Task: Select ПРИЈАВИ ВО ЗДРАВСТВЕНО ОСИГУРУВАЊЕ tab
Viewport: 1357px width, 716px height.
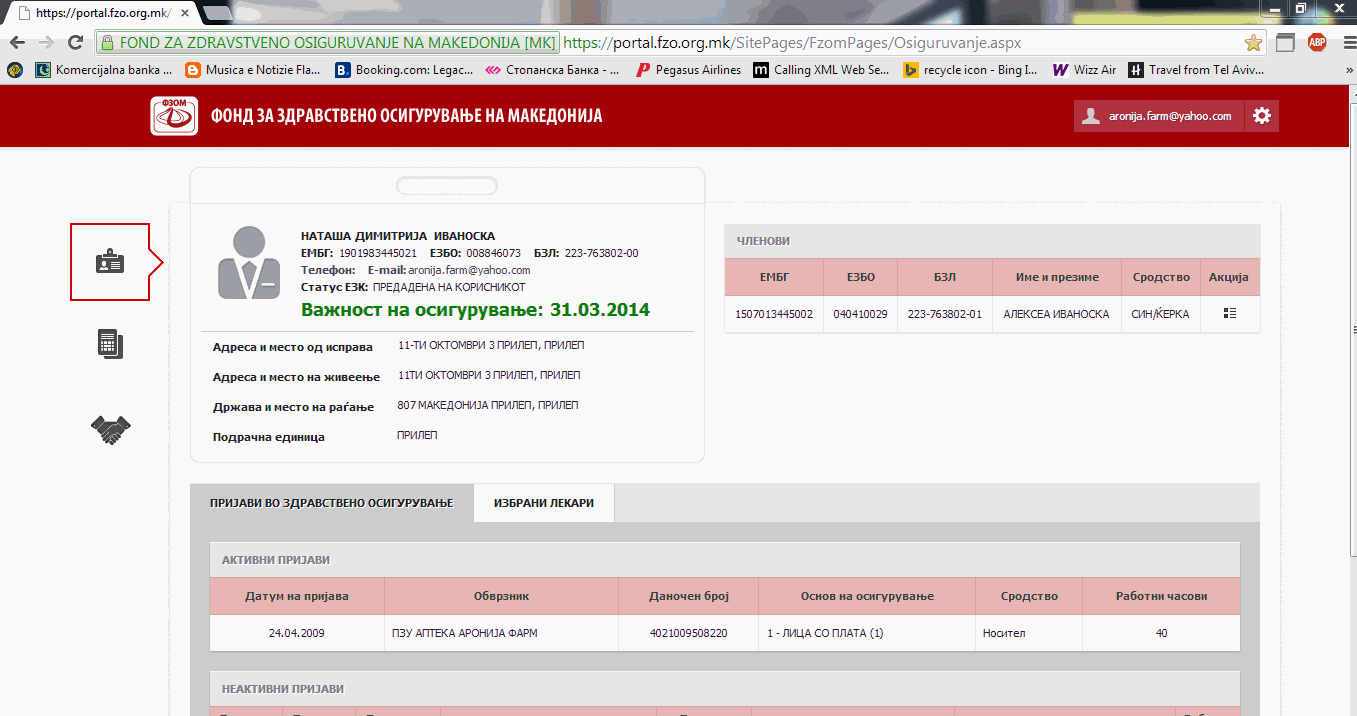Action: (332, 503)
